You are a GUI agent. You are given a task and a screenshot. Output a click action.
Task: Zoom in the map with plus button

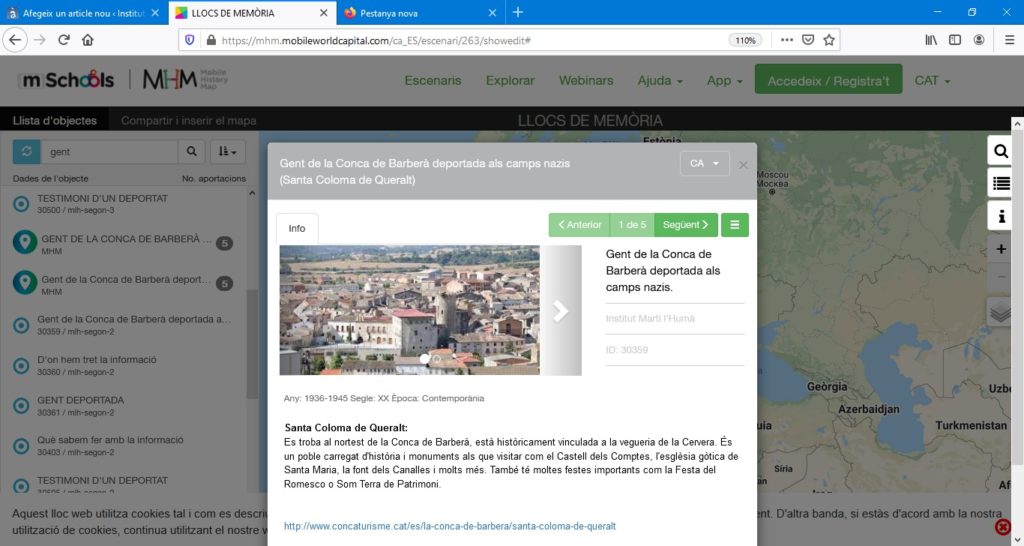(x=1001, y=249)
